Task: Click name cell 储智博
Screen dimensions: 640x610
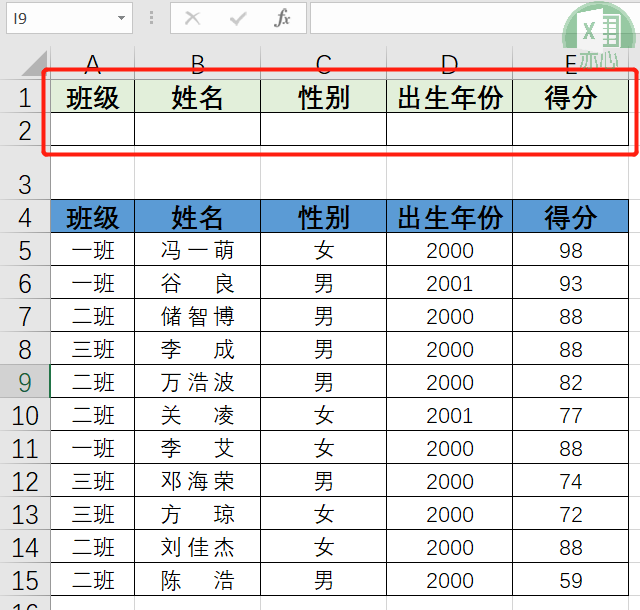Action: [198, 316]
